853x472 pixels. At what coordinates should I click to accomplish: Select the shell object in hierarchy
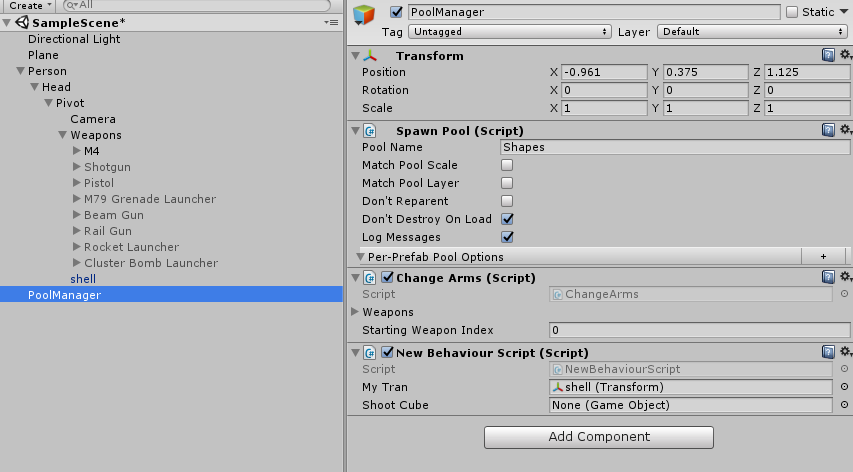(83, 278)
